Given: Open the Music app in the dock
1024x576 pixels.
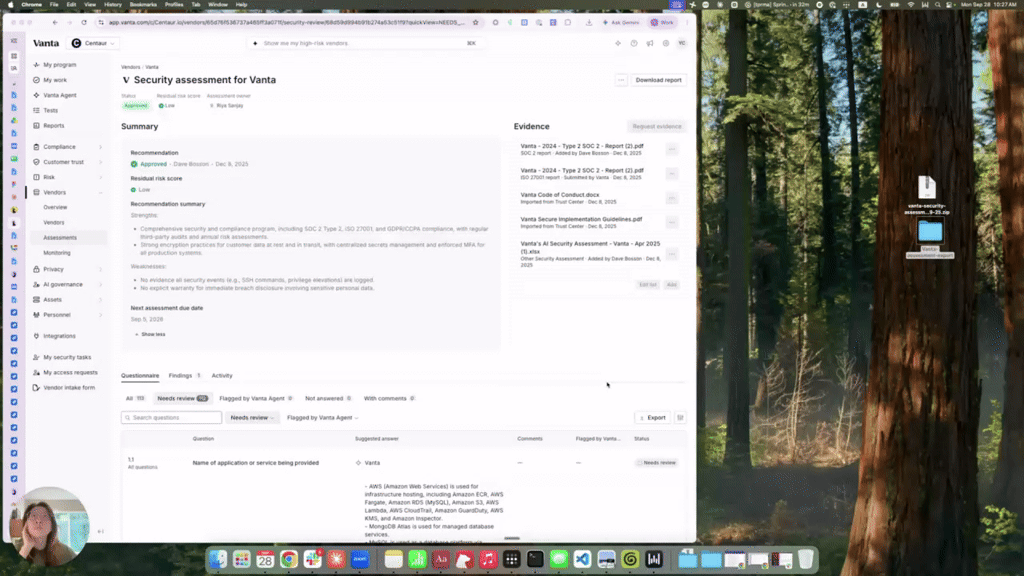Looking at the screenshot, I should pos(488,559).
